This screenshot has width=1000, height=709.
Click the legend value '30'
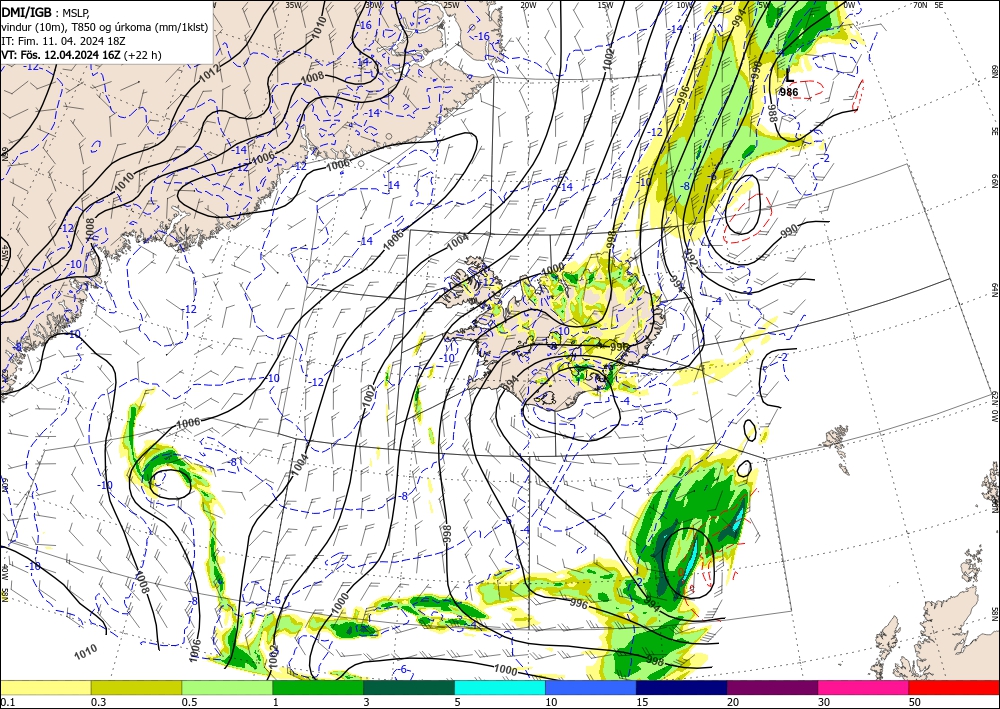click(x=823, y=702)
